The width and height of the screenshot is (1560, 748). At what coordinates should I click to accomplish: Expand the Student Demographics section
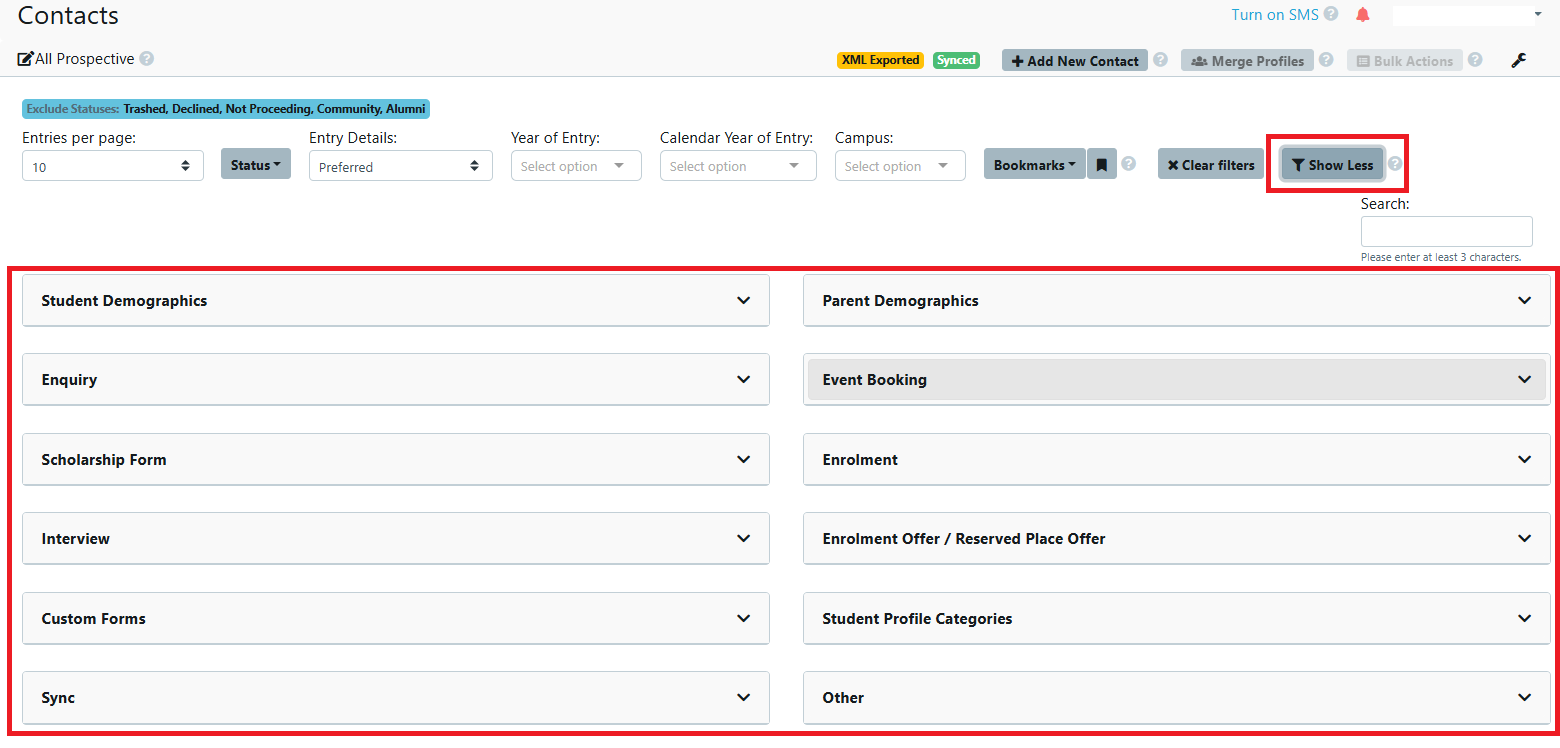click(x=395, y=301)
